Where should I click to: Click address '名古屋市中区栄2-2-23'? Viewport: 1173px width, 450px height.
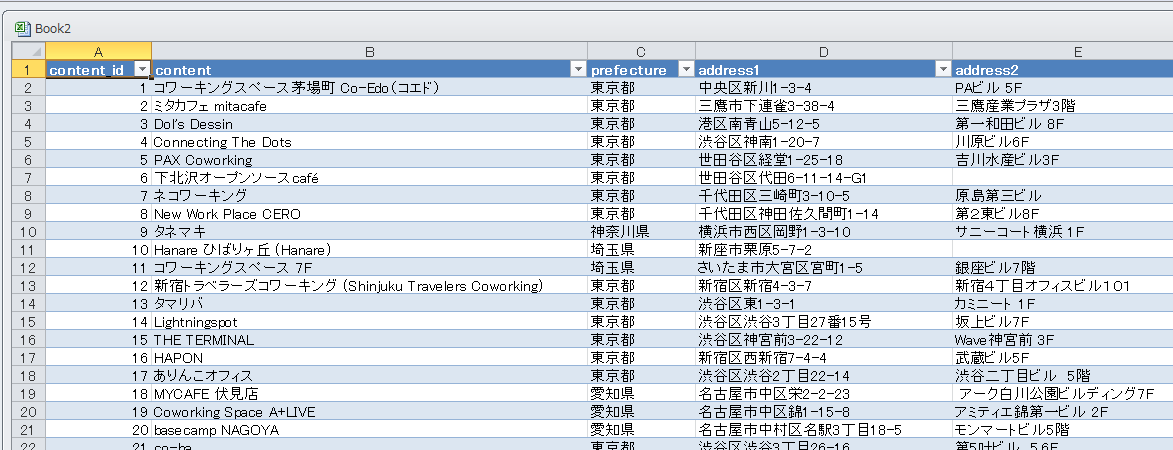coord(824,392)
